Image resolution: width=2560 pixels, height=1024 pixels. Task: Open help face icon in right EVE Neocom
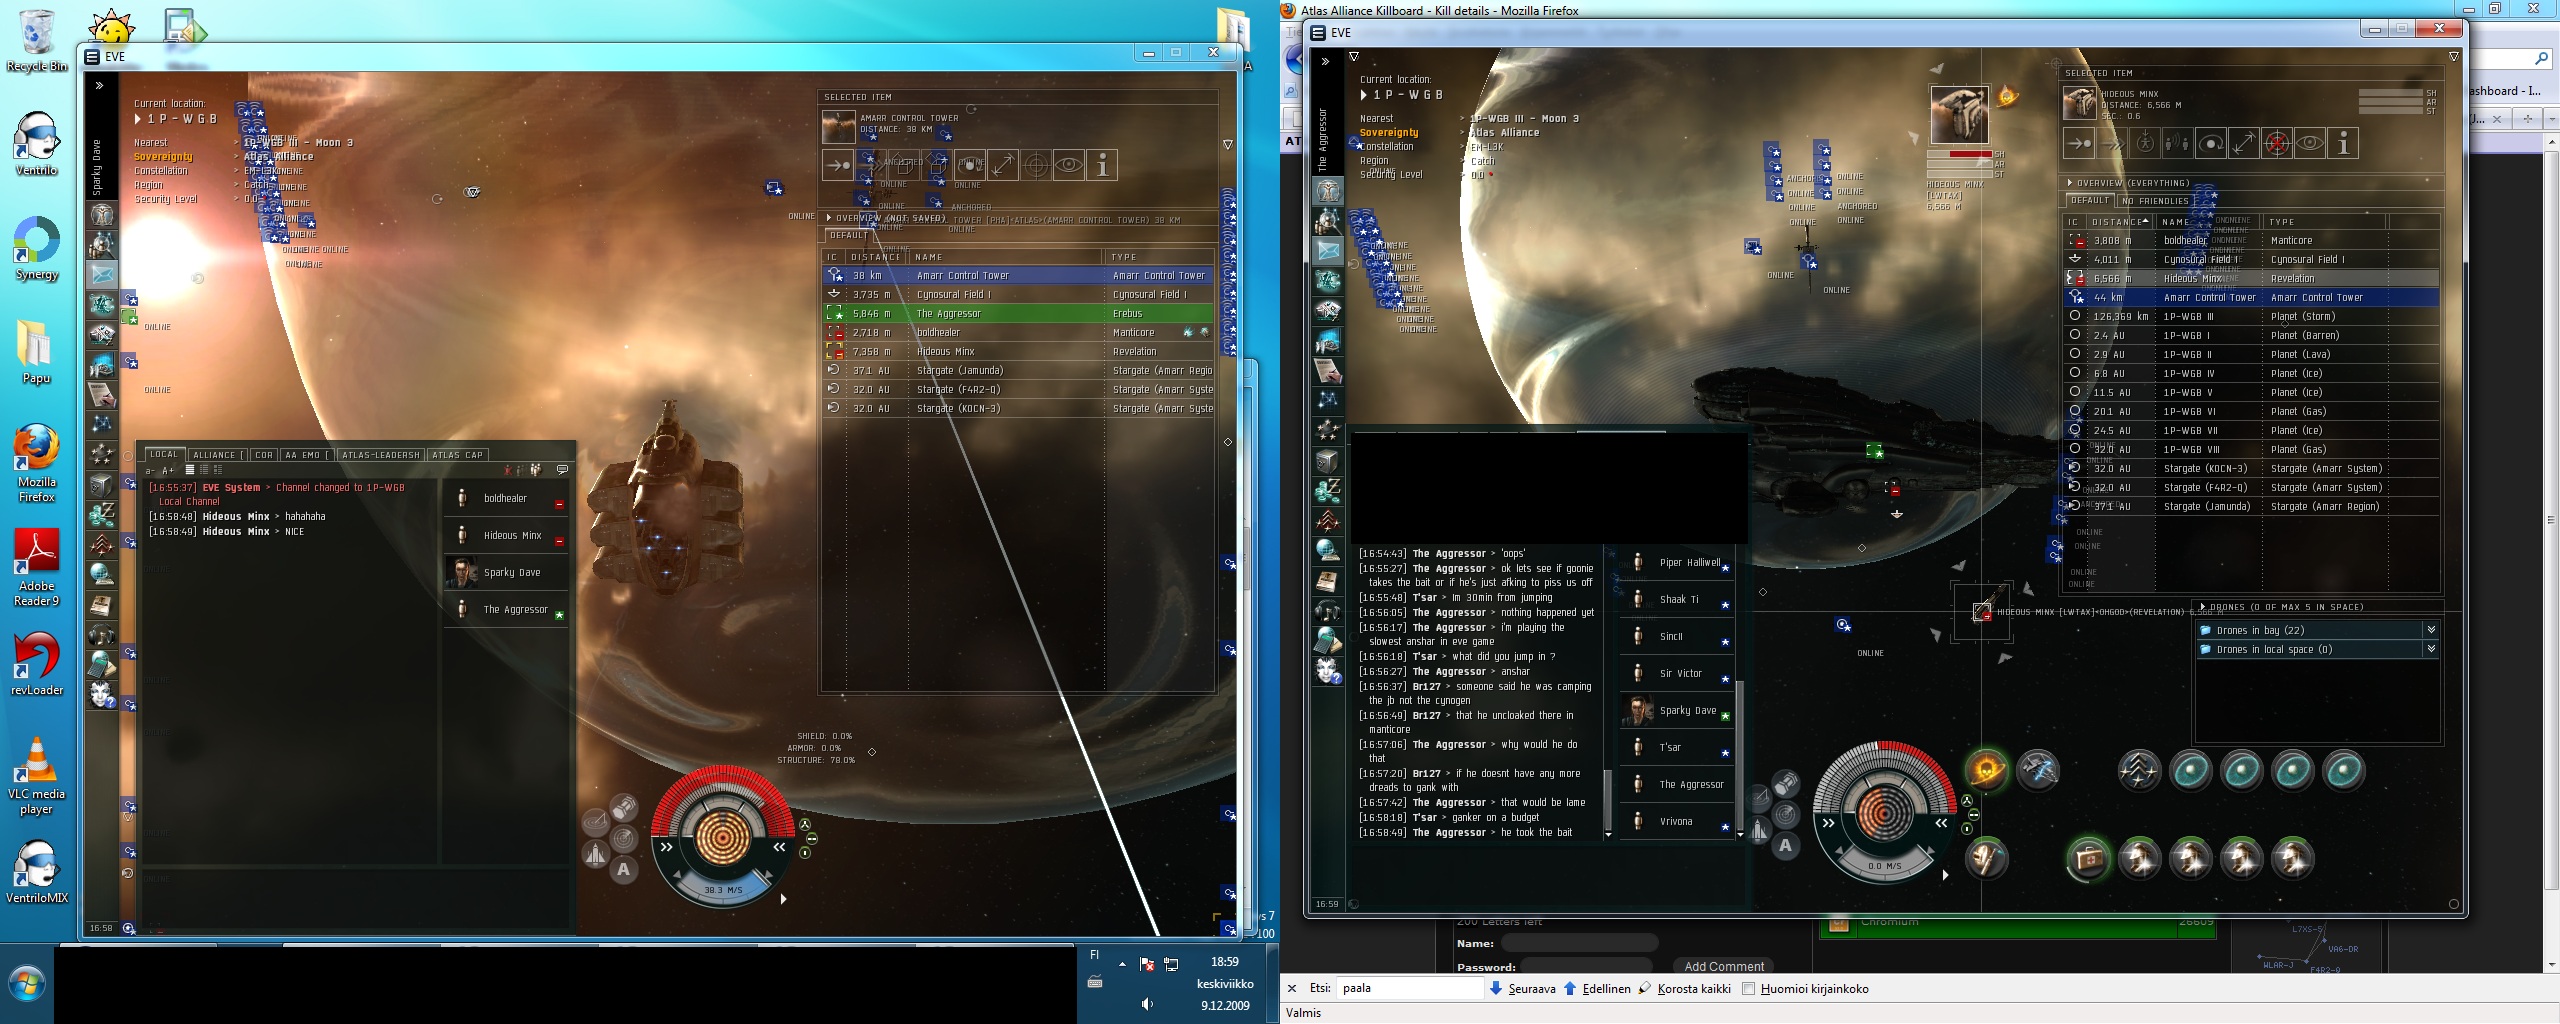(1328, 671)
